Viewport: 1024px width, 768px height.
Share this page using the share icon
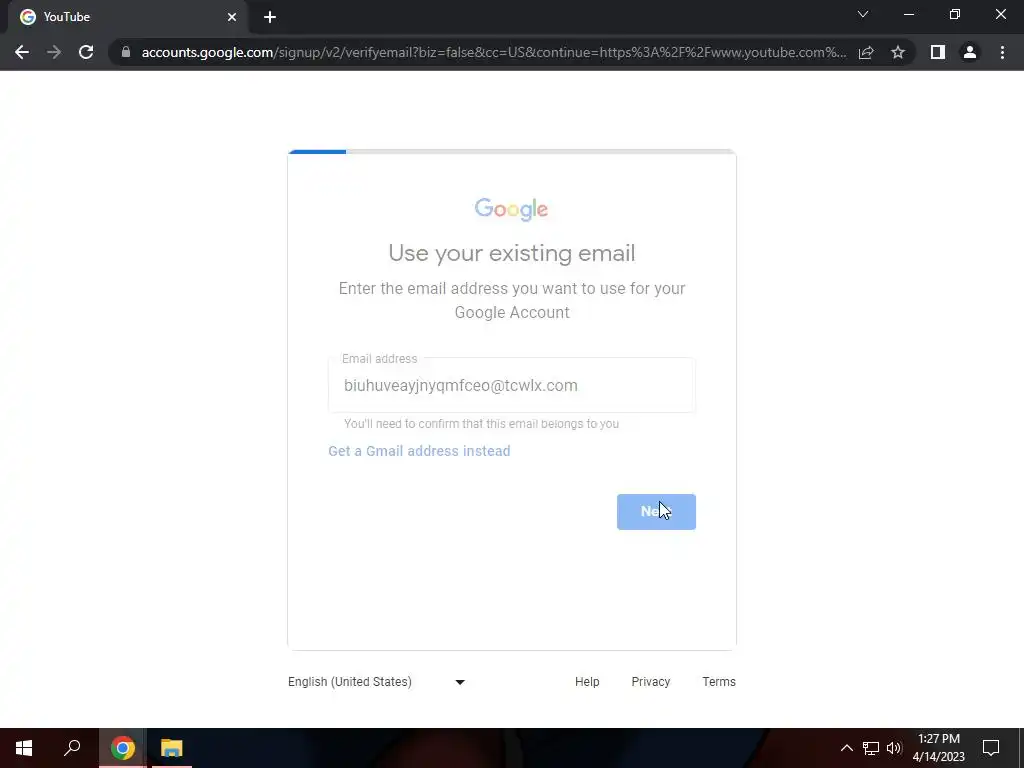(x=866, y=52)
